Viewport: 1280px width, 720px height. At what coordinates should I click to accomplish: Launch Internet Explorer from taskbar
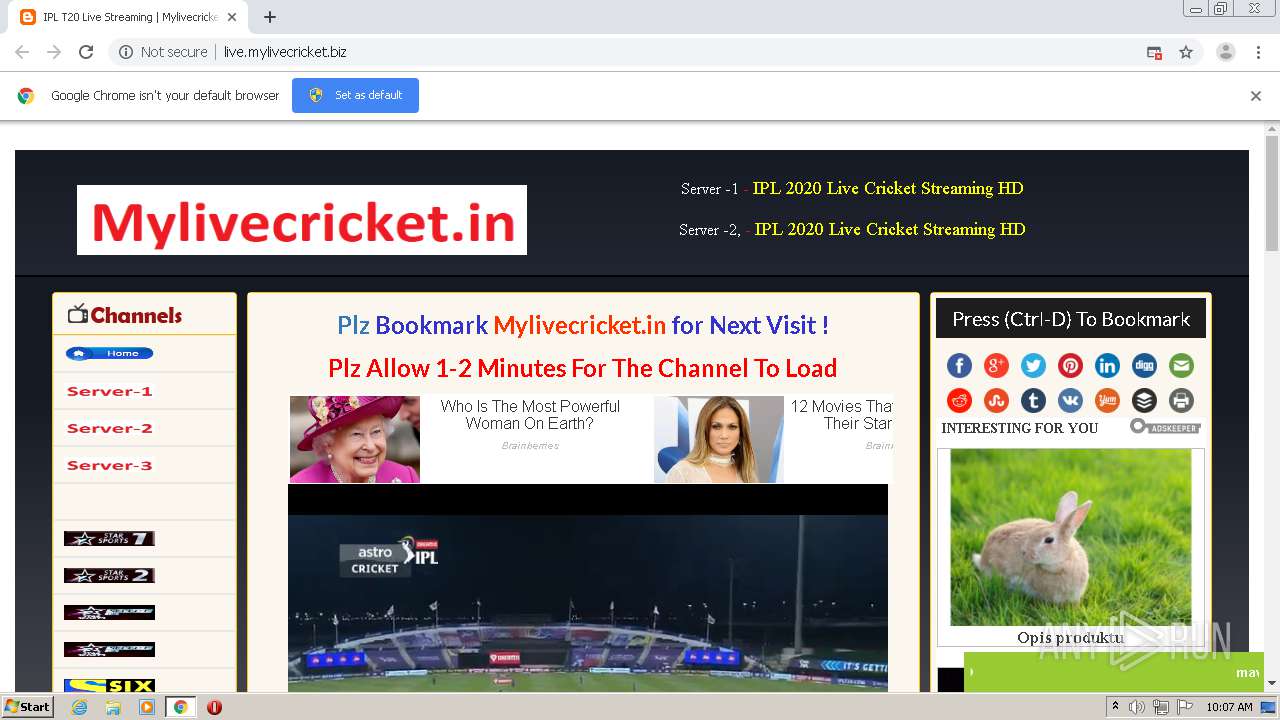(x=80, y=707)
